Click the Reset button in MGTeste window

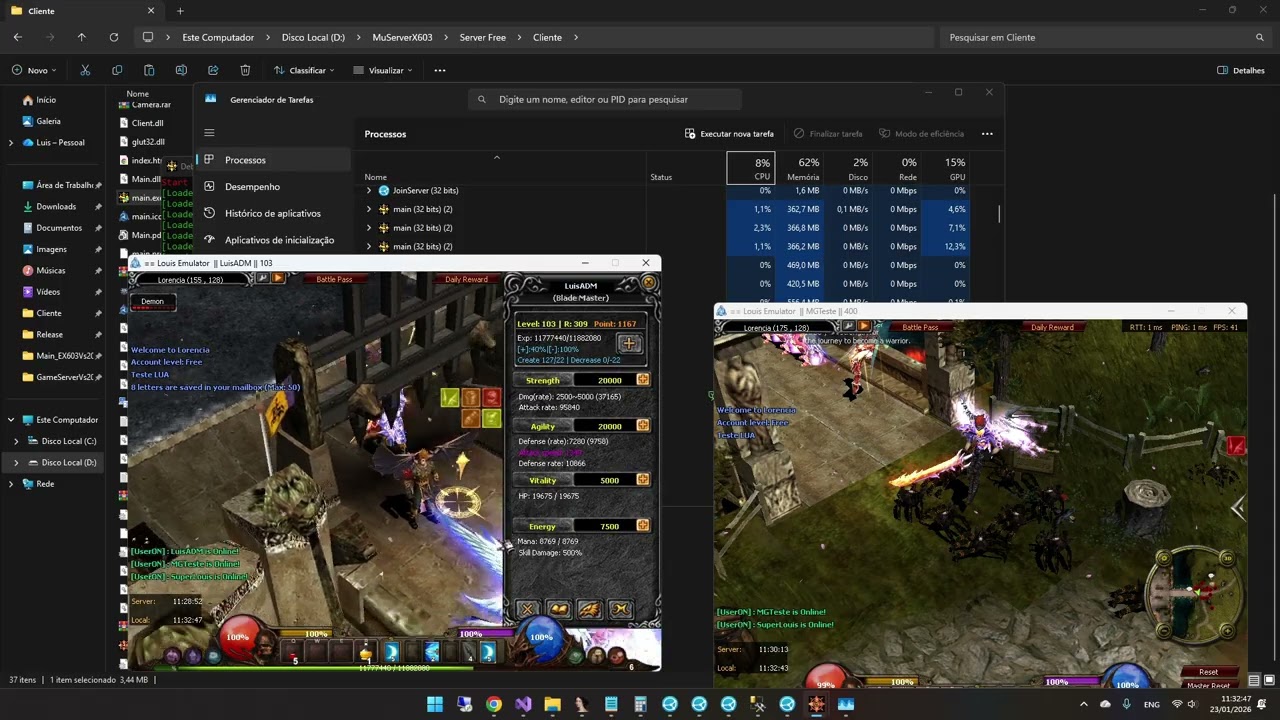[1208, 672]
